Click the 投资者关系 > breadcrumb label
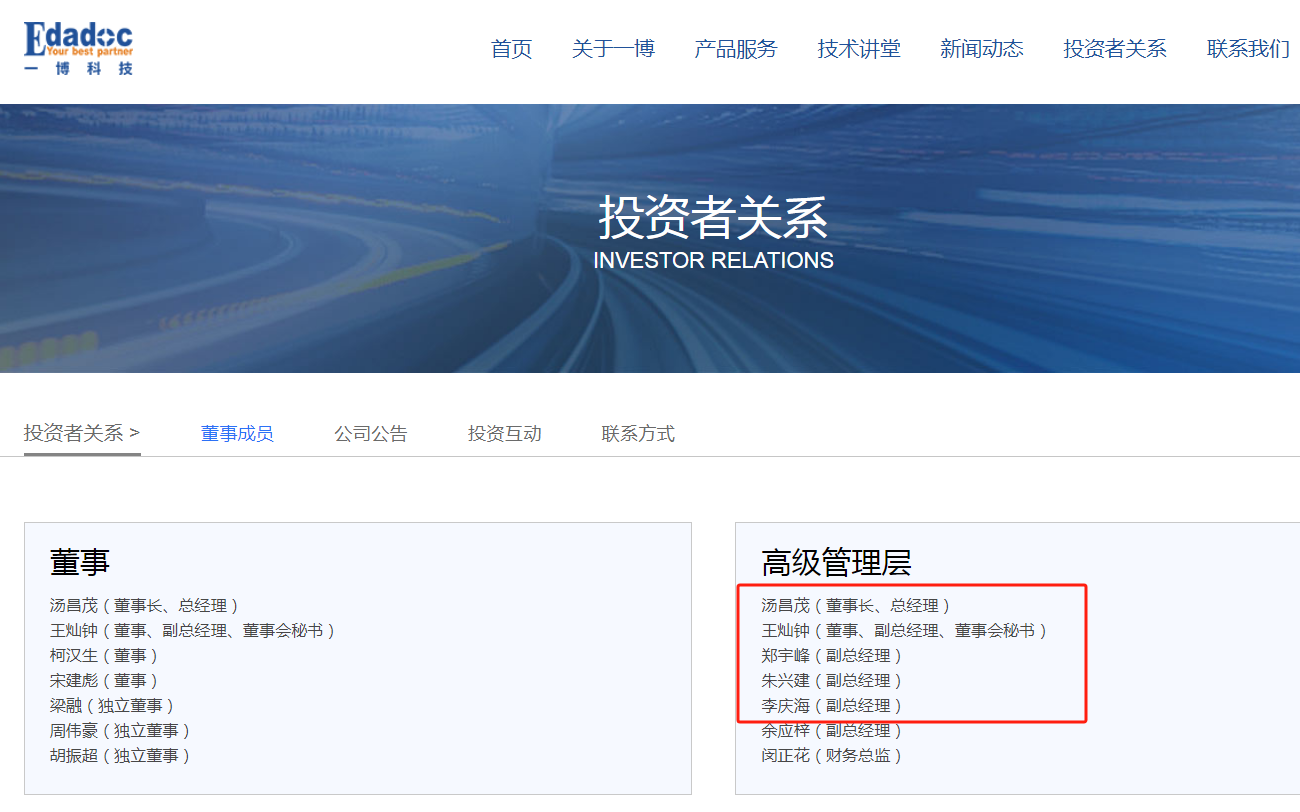The width and height of the screenshot is (1300, 812). [82, 433]
